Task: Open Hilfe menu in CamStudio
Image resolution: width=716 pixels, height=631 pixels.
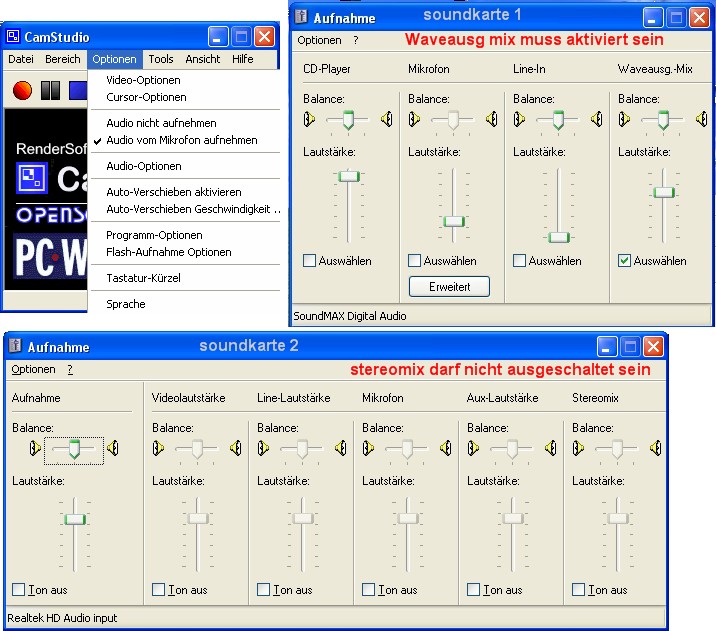Action: [242, 59]
